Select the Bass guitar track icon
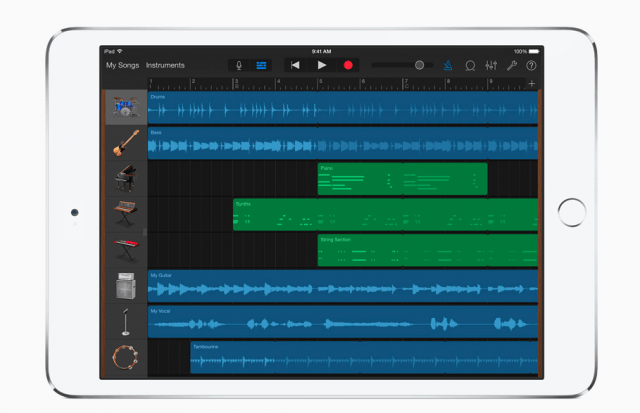Screen dimensions: 640x413 pyautogui.click(x=126, y=143)
